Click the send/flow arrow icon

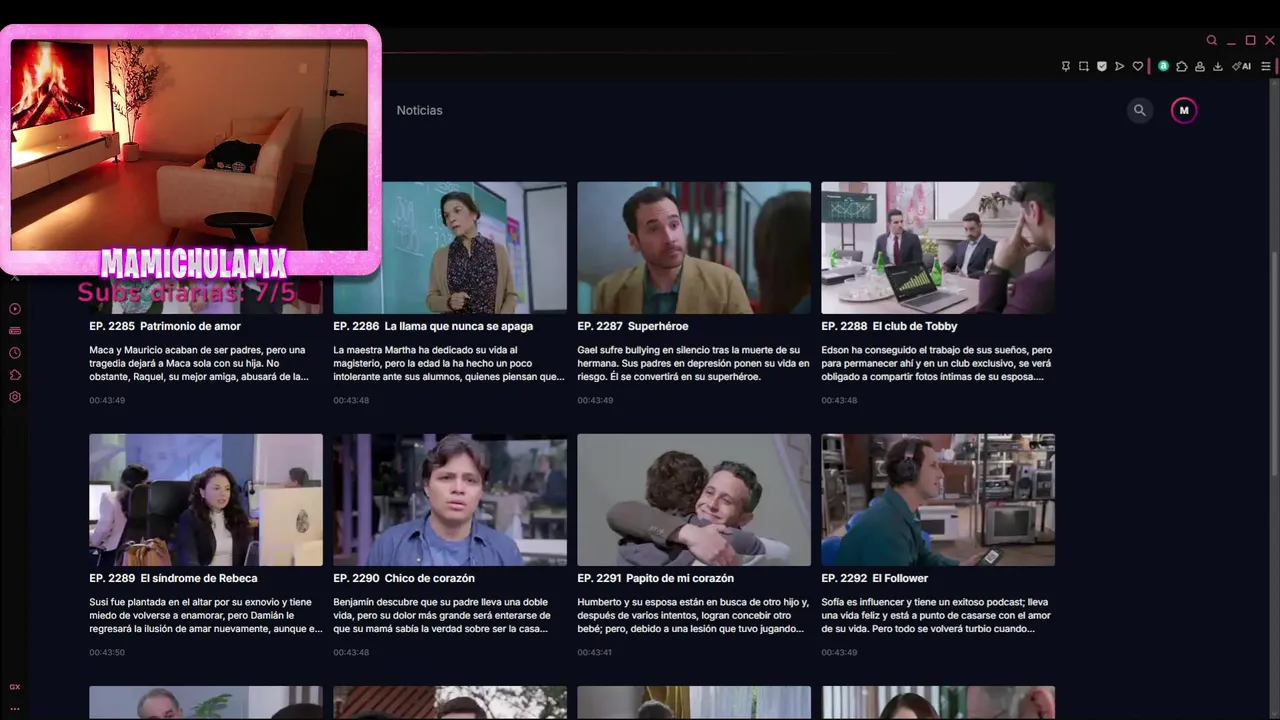[x=1120, y=67]
